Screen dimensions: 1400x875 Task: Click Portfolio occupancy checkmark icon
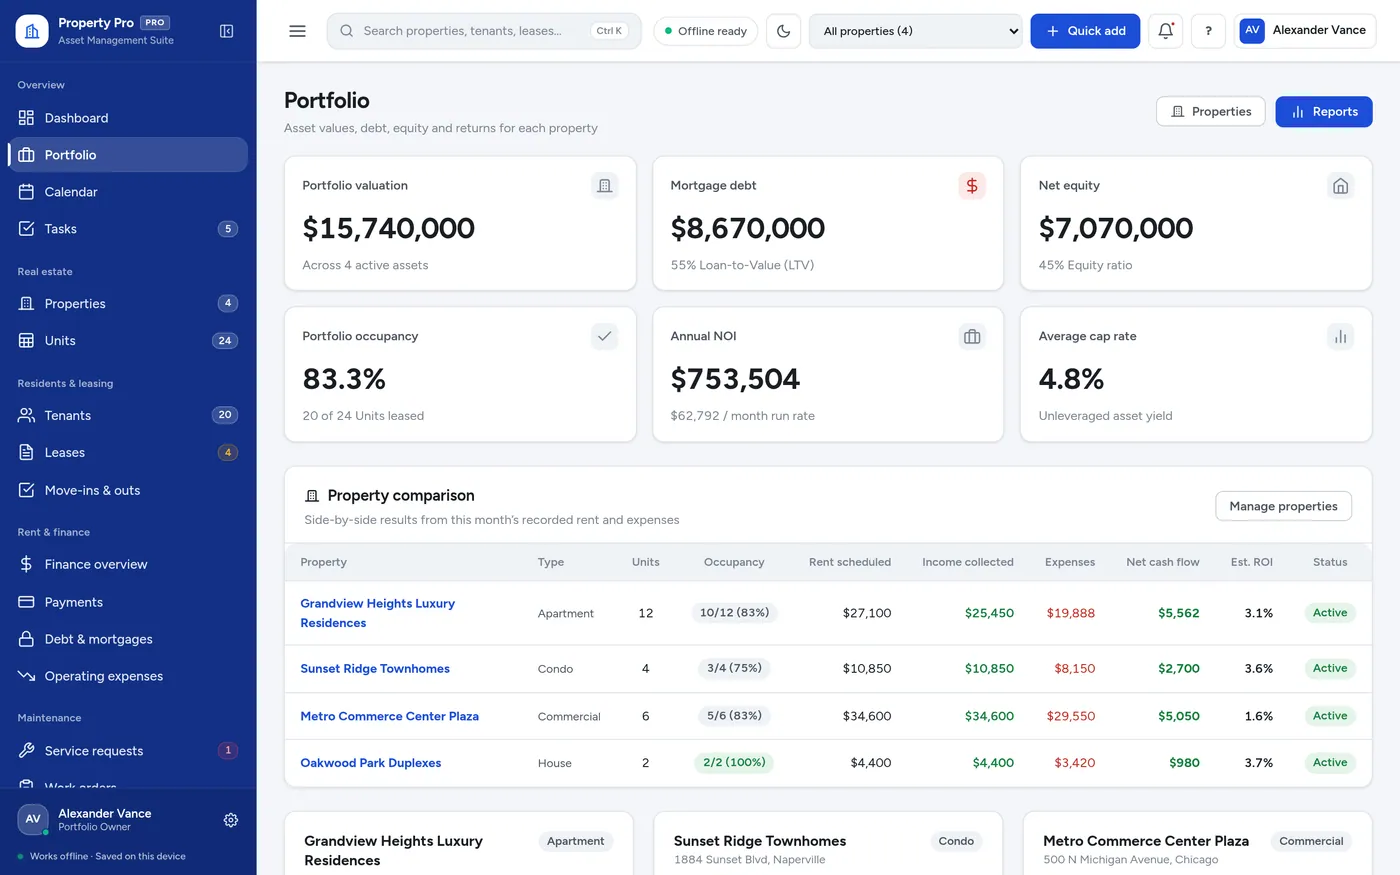[x=604, y=337]
